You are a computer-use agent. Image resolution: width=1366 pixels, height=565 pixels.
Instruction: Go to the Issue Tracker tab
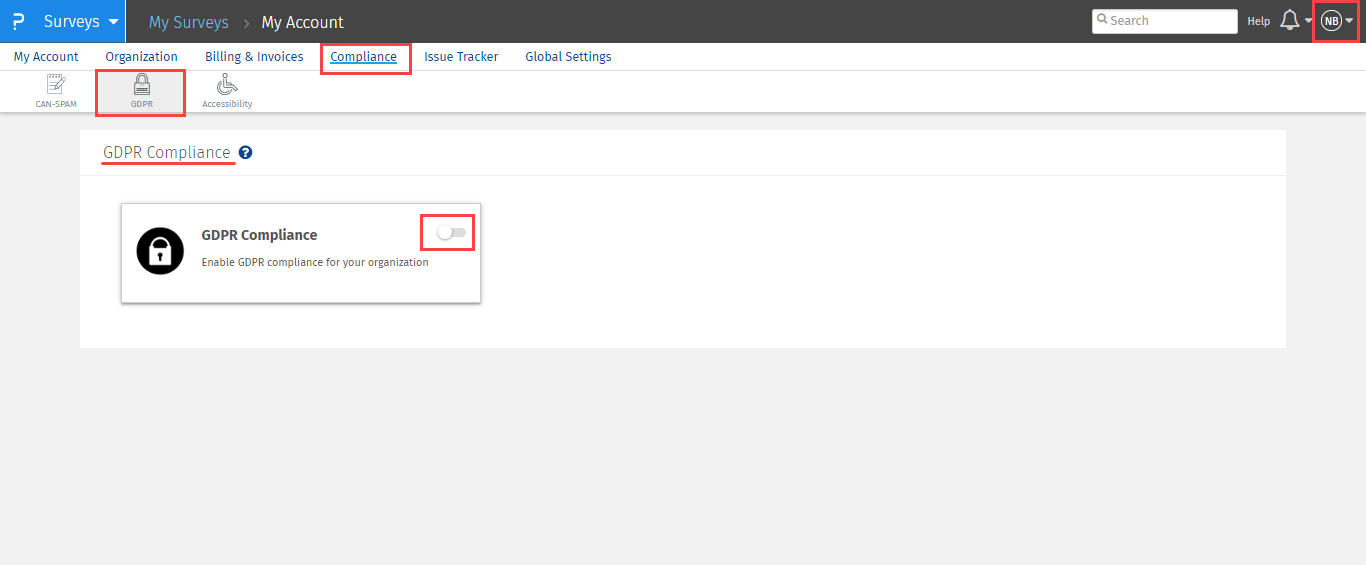point(461,57)
